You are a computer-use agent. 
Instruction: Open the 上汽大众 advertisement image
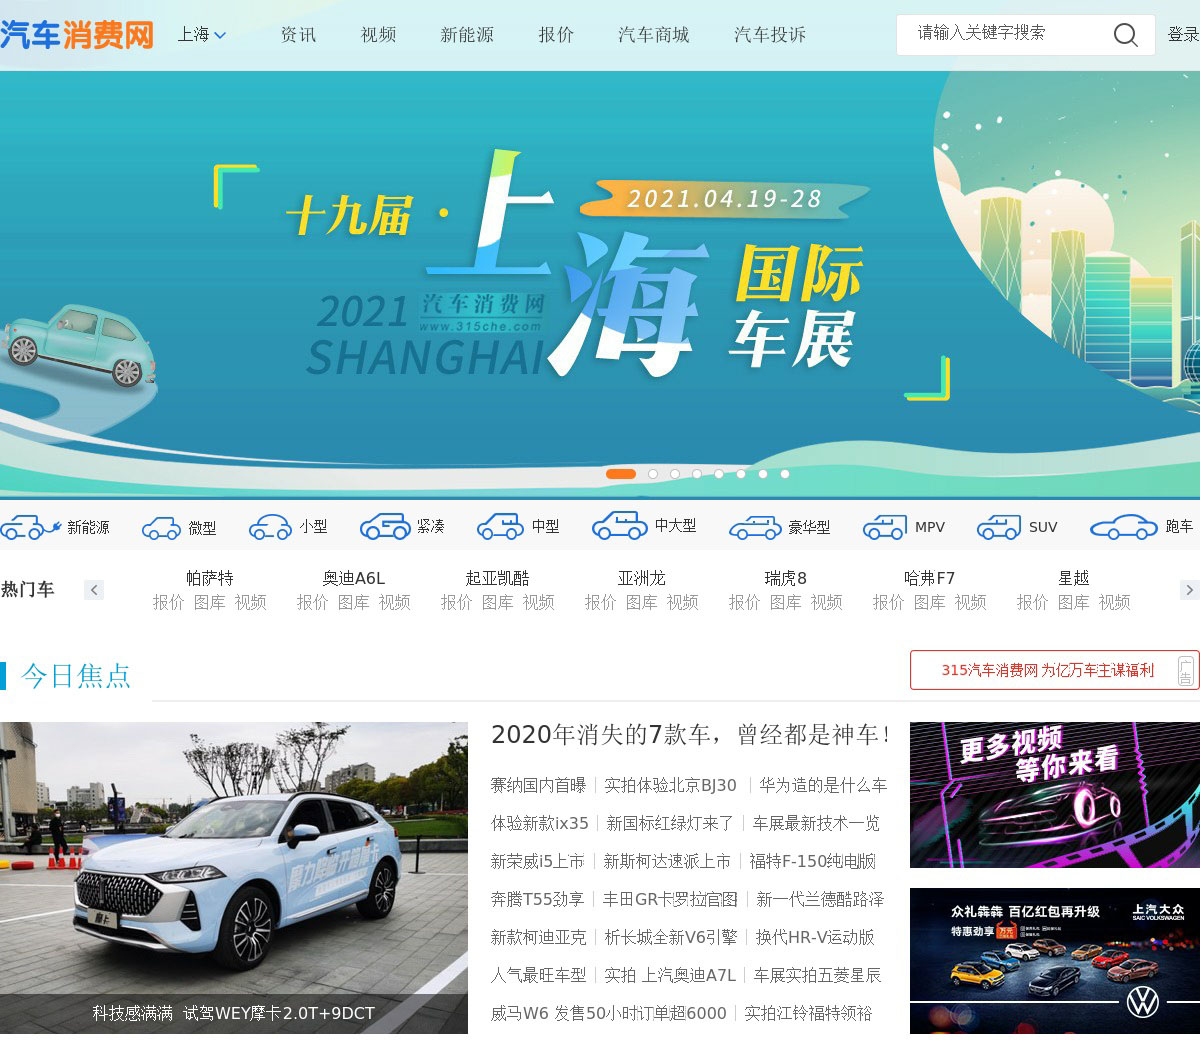click(1055, 961)
